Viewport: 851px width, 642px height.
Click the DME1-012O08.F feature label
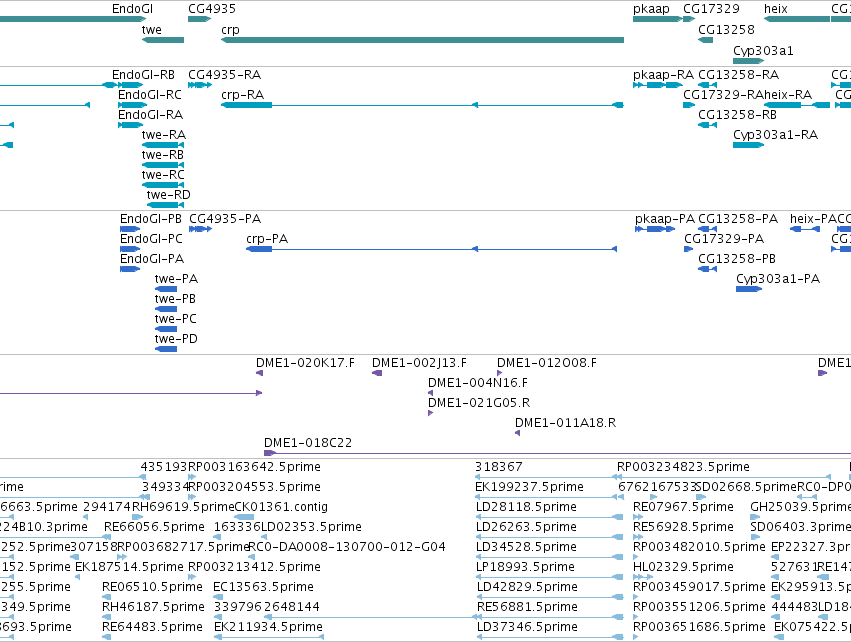coord(547,363)
